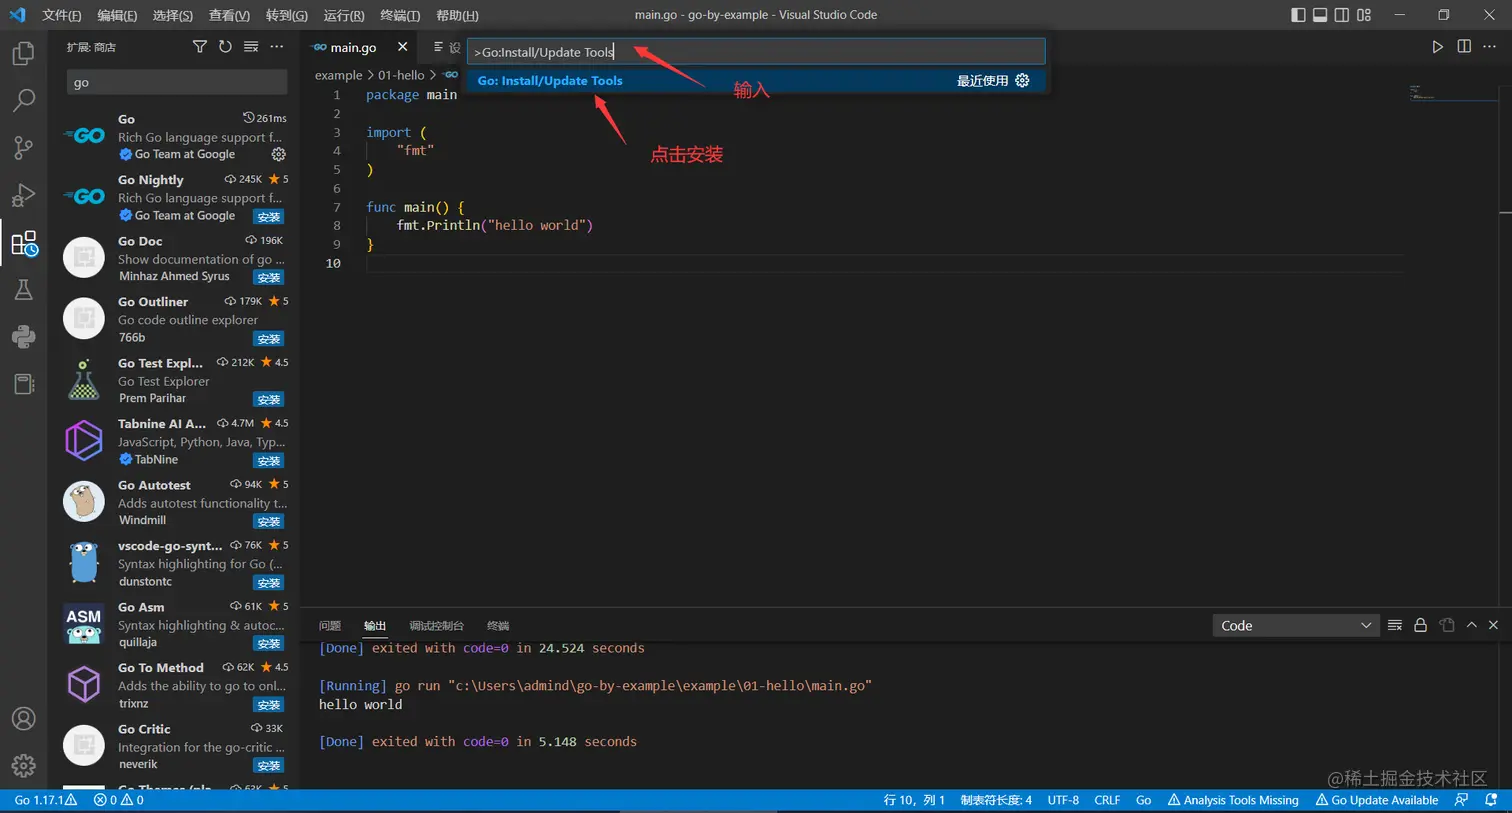Install the Go Doc extension
This screenshot has width=1512, height=813.
tap(268, 277)
